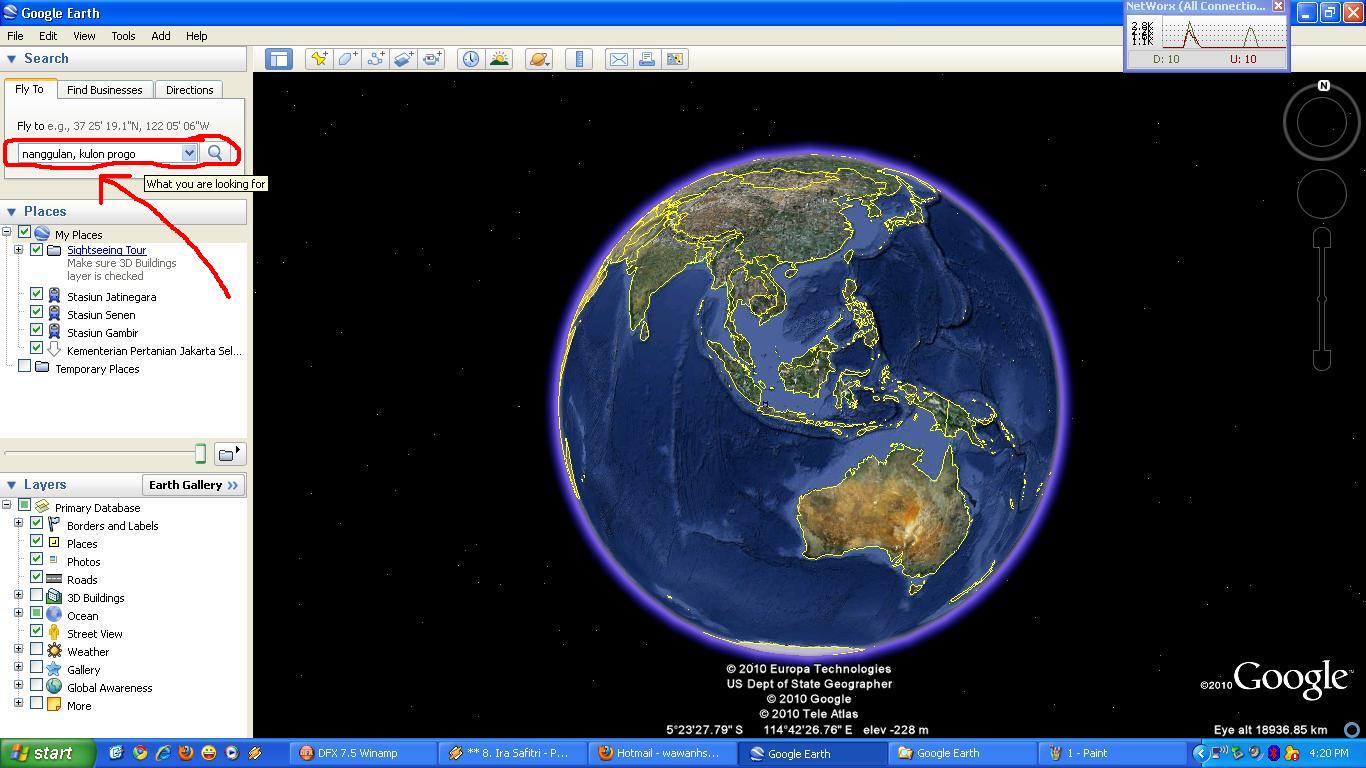Enable the 3D Buildings layer
This screenshot has height=768, width=1366.
pyautogui.click(x=37, y=596)
